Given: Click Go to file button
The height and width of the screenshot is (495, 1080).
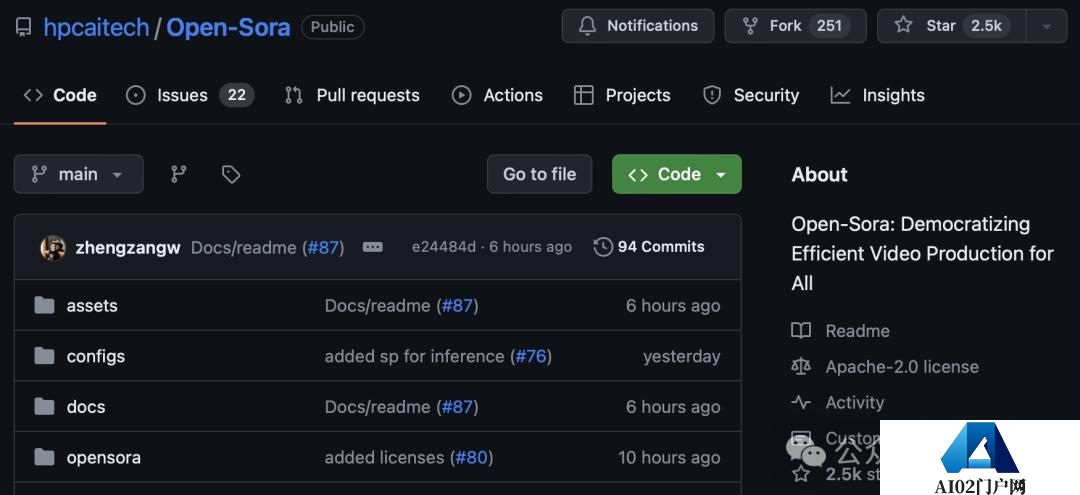Looking at the screenshot, I should pos(539,174).
